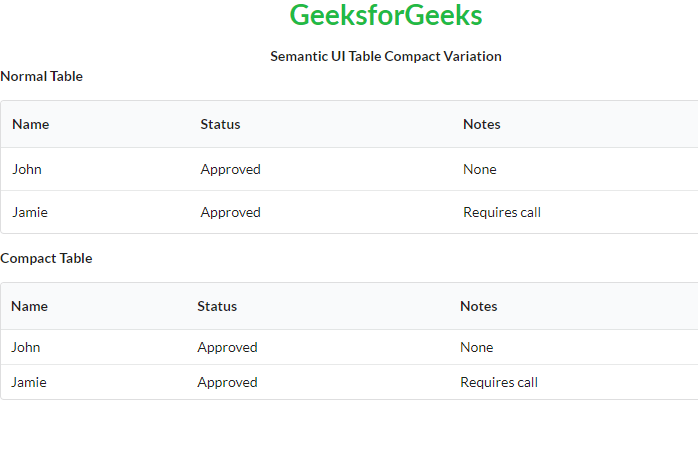Image resolution: width=698 pixels, height=454 pixels.
Task: Select the Name header in Normal Table
Action: click(x=30, y=124)
